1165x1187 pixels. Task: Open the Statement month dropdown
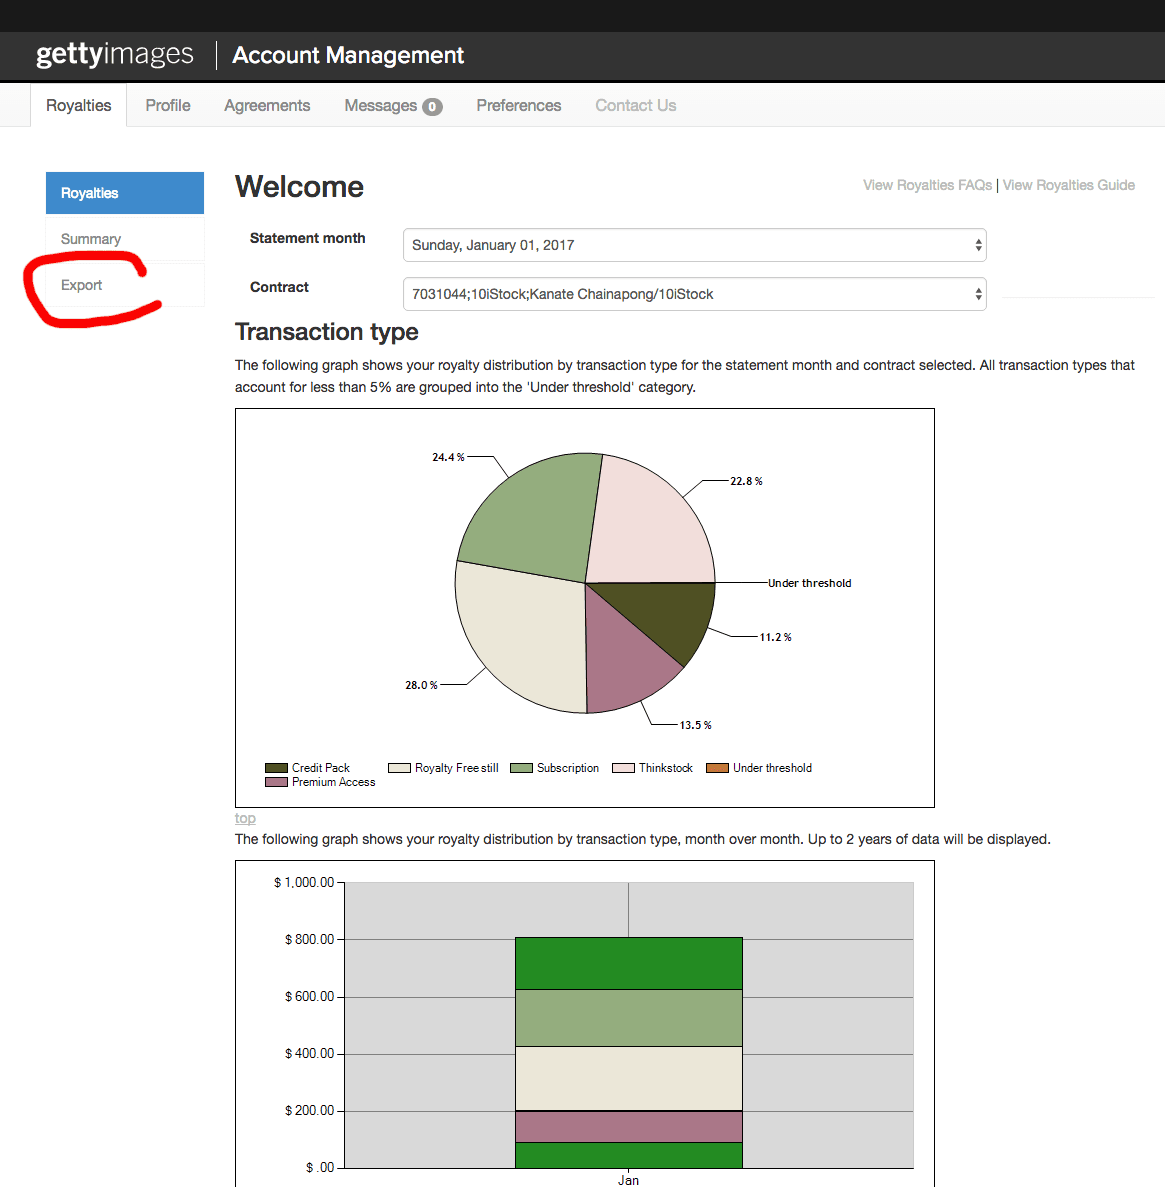click(x=694, y=245)
